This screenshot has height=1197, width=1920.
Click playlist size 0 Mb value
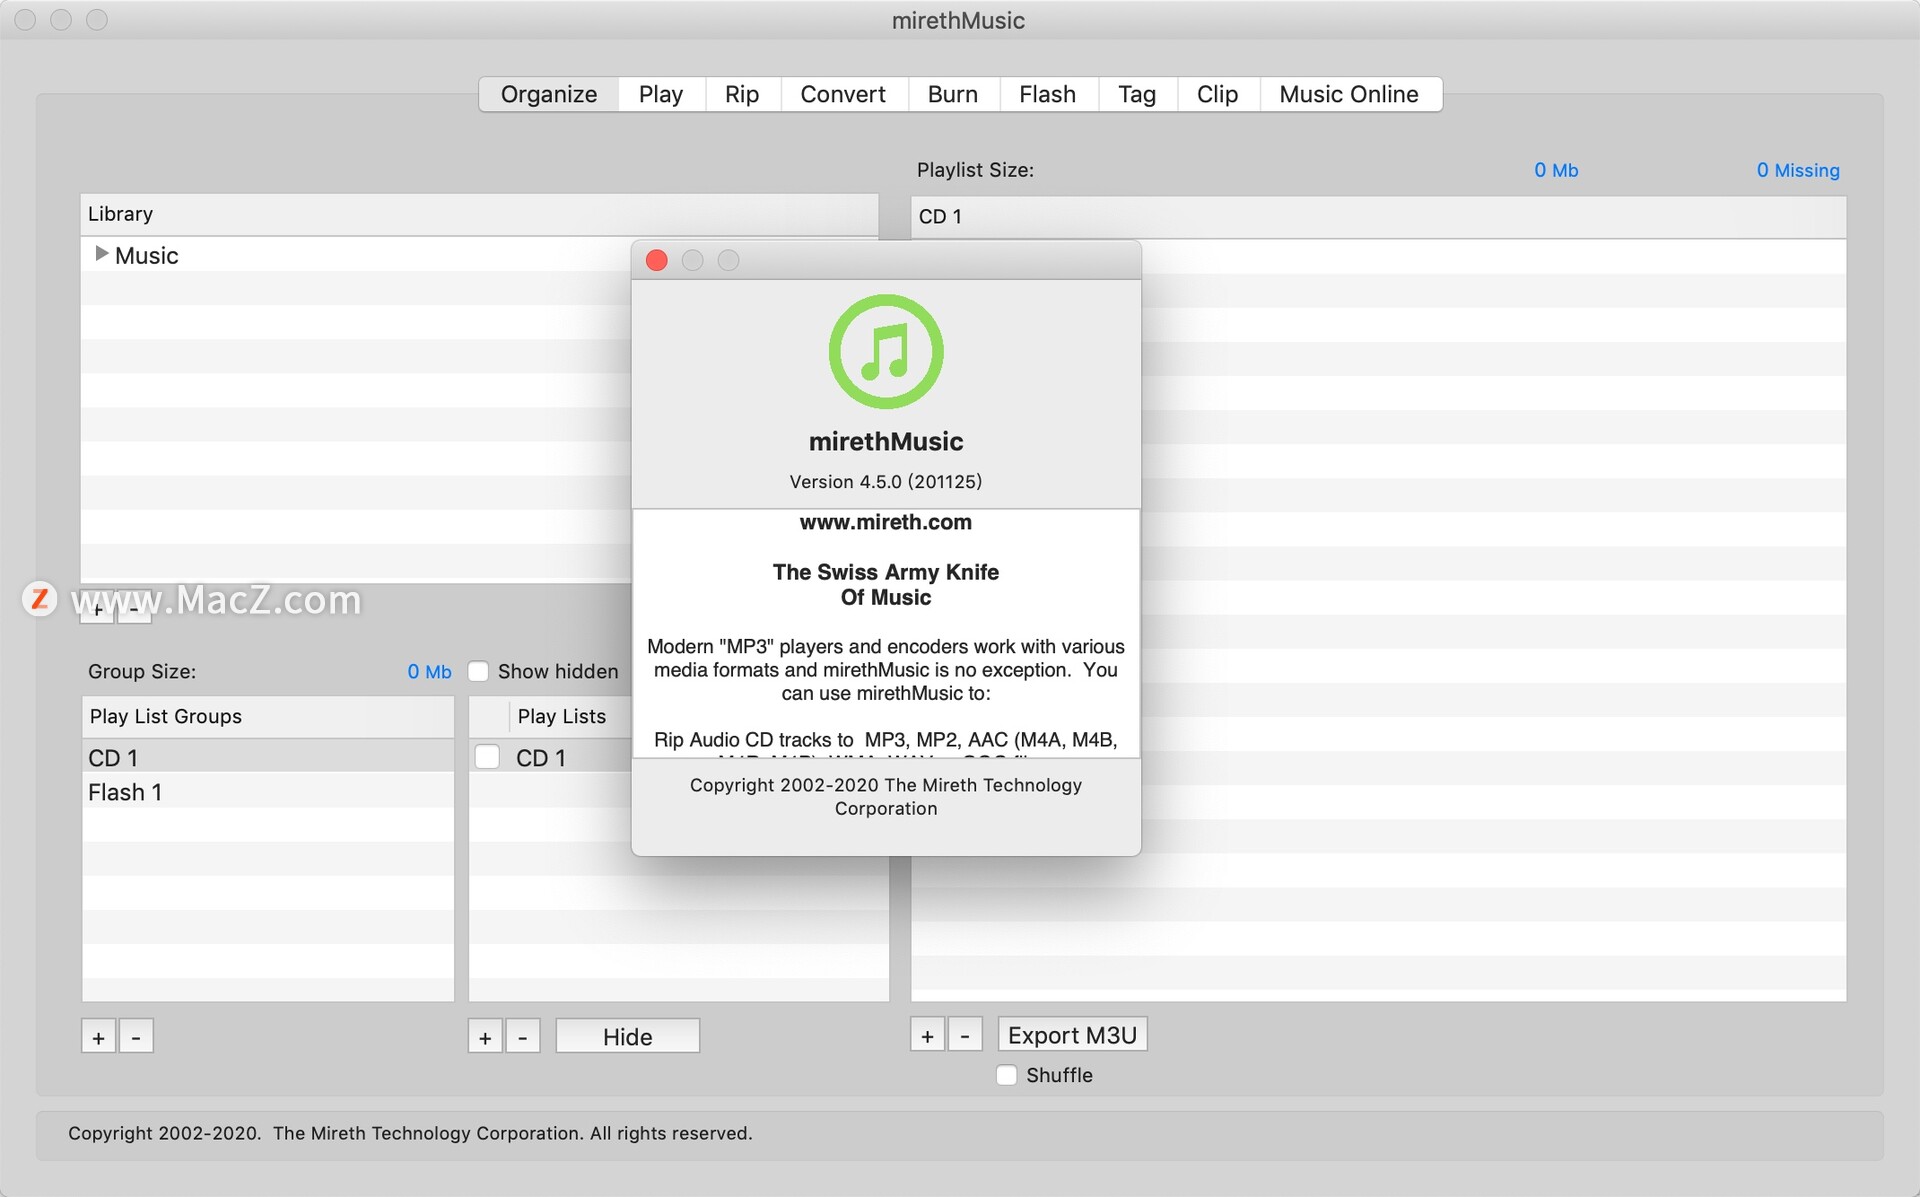coord(1556,170)
